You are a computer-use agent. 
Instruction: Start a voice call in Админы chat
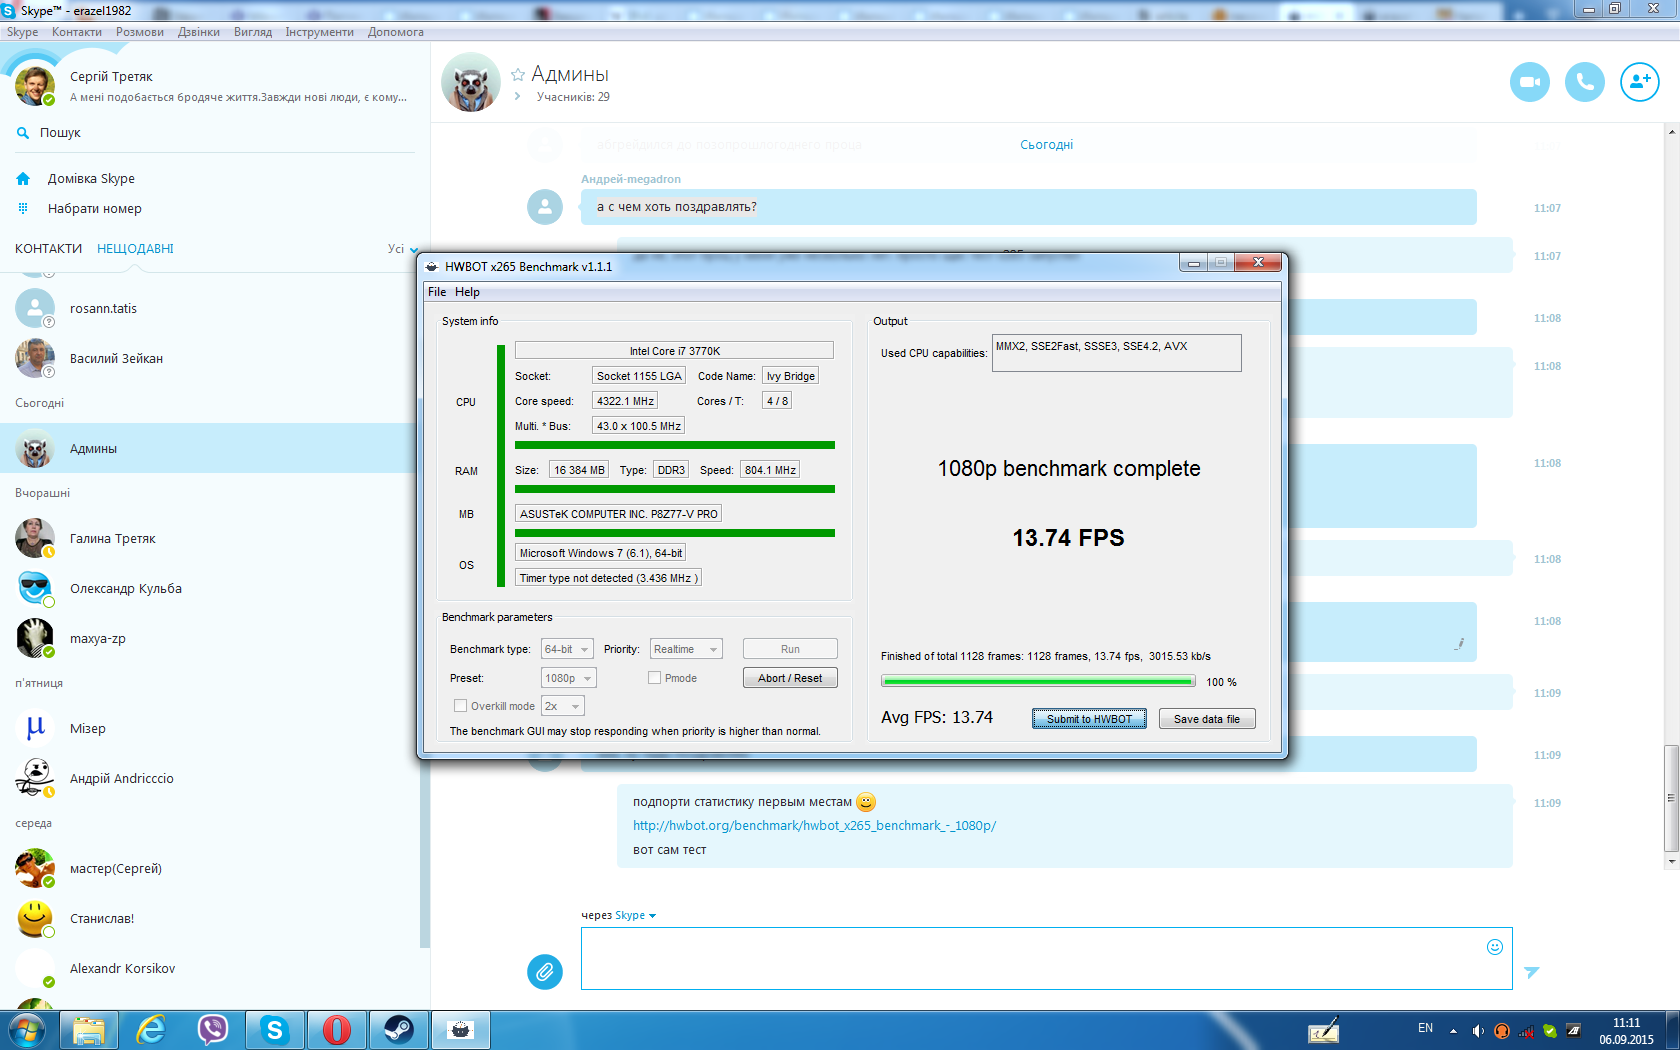pos(1585,82)
